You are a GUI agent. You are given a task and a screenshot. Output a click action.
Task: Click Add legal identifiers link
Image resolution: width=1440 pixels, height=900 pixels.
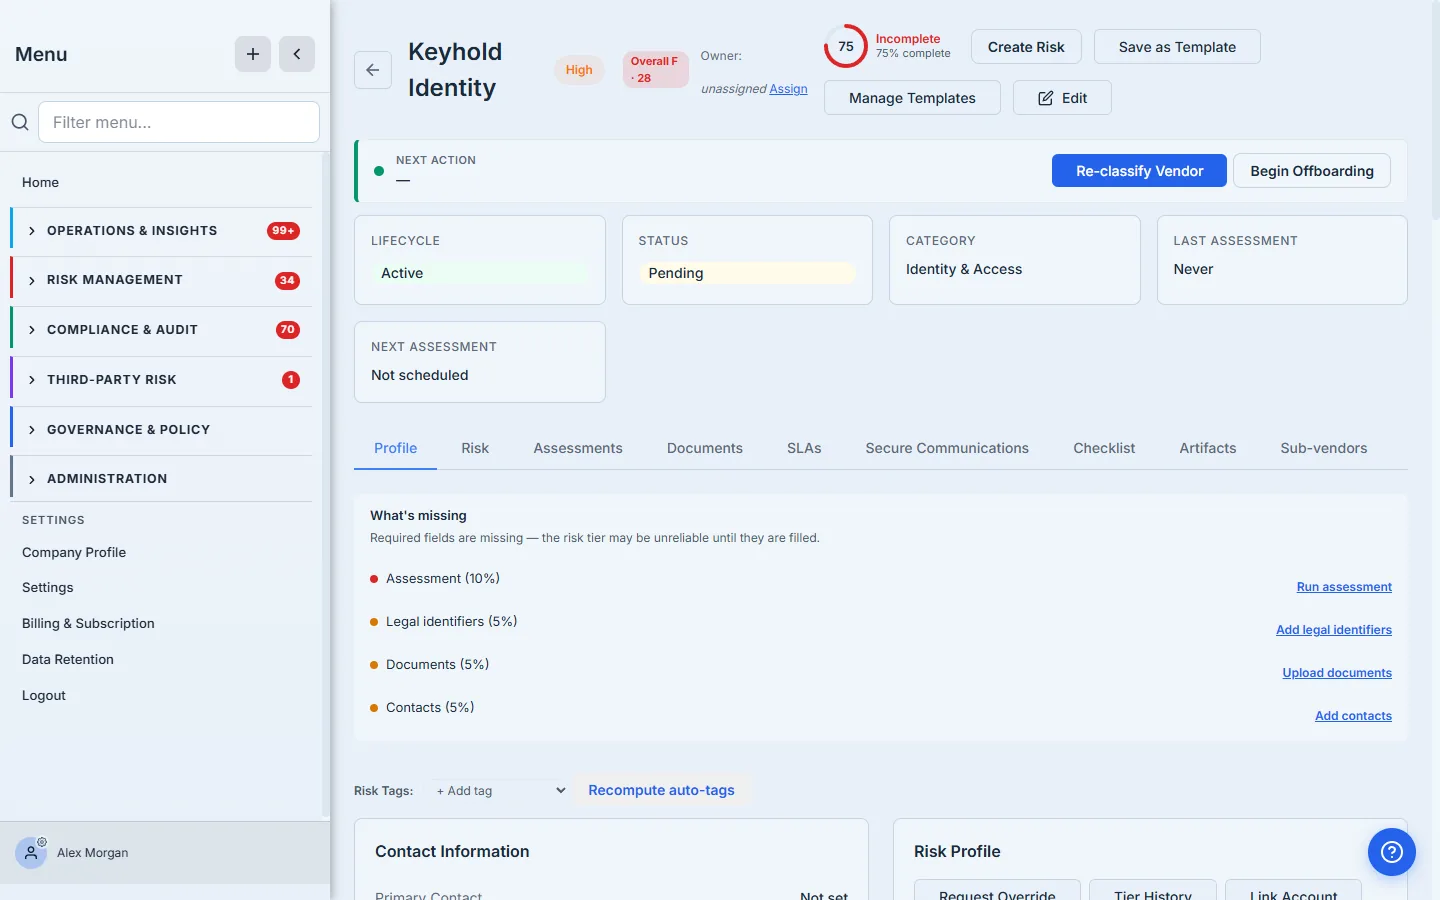click(x=1334, y=630)
